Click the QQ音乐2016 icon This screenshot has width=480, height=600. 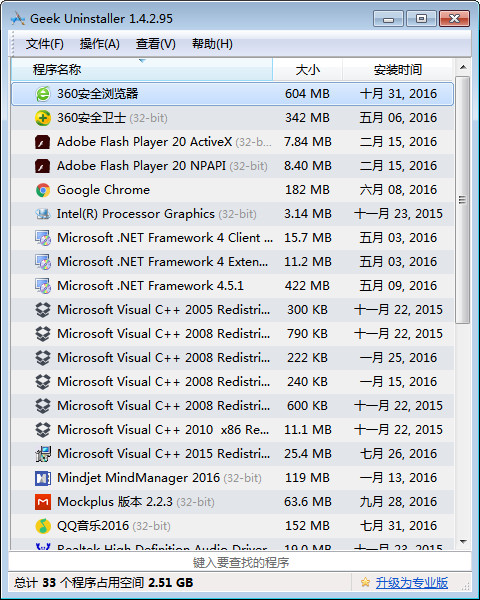(x=43, y=526)
